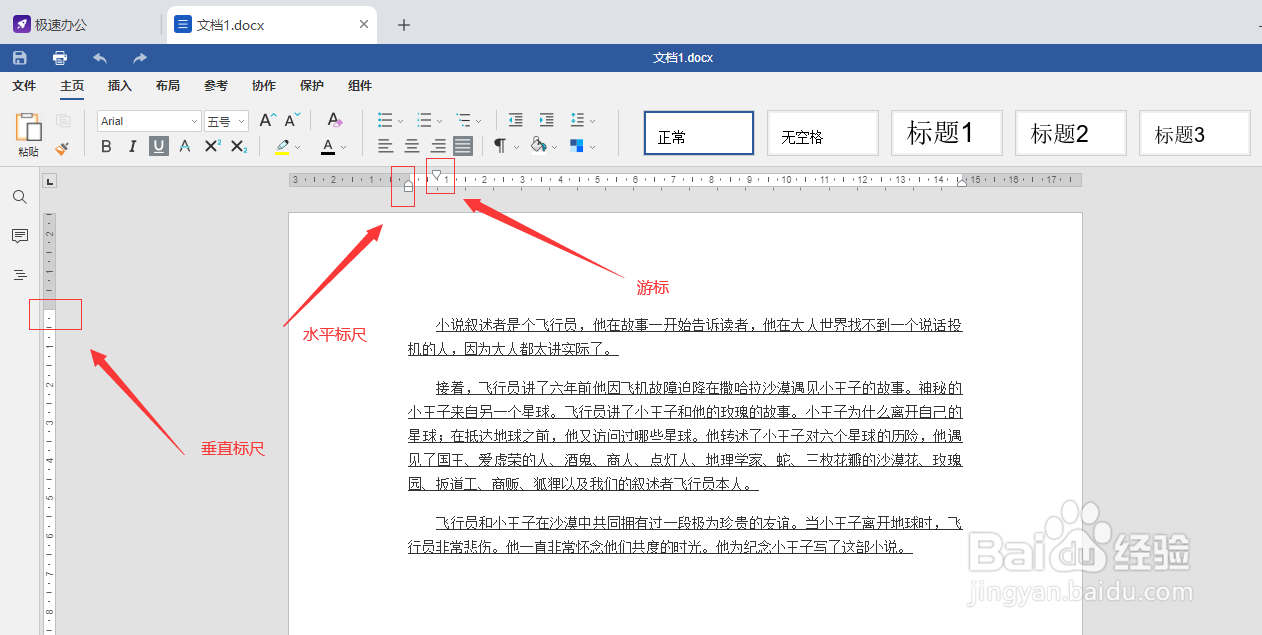
Task: Toggle Strikethrough formatting
Action: point(184,147)
